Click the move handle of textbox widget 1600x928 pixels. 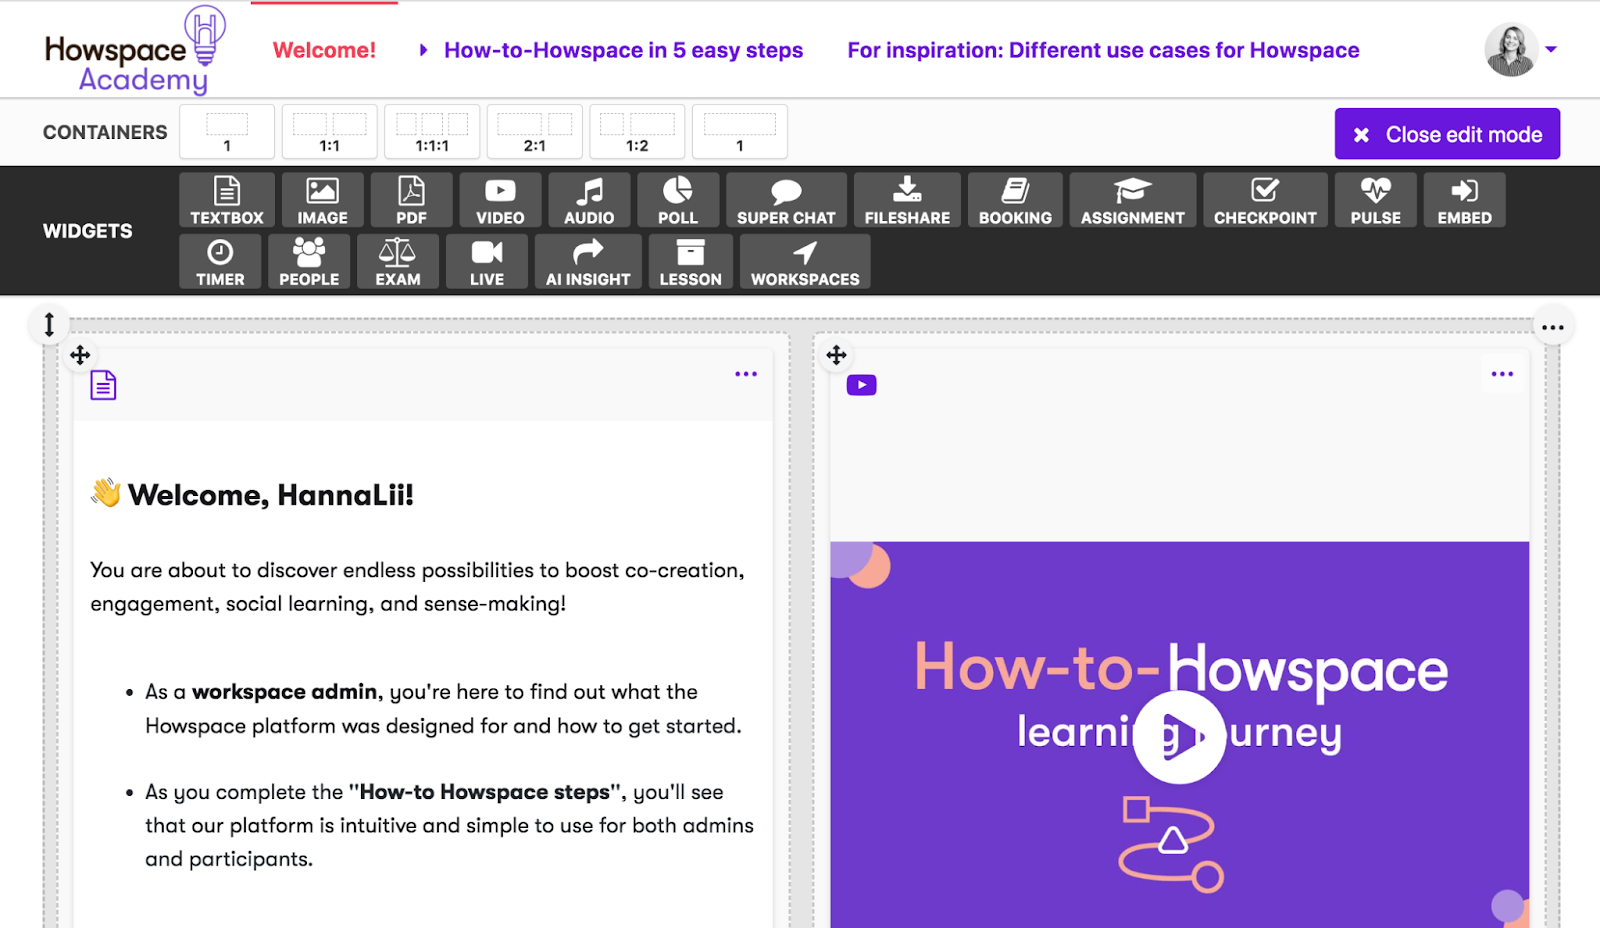[x=80, y=355]
